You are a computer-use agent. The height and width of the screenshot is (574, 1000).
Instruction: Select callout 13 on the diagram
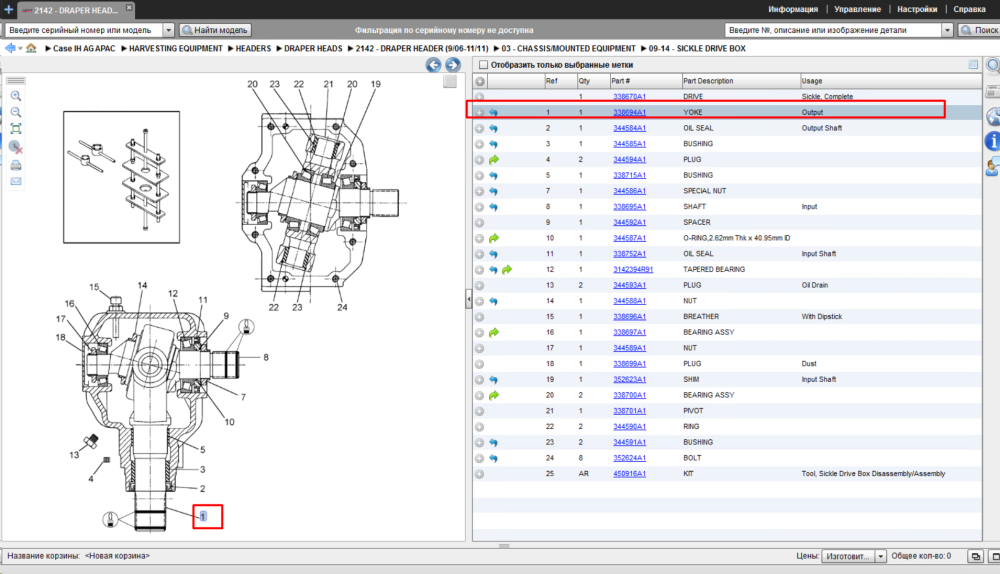click(74, 455)
